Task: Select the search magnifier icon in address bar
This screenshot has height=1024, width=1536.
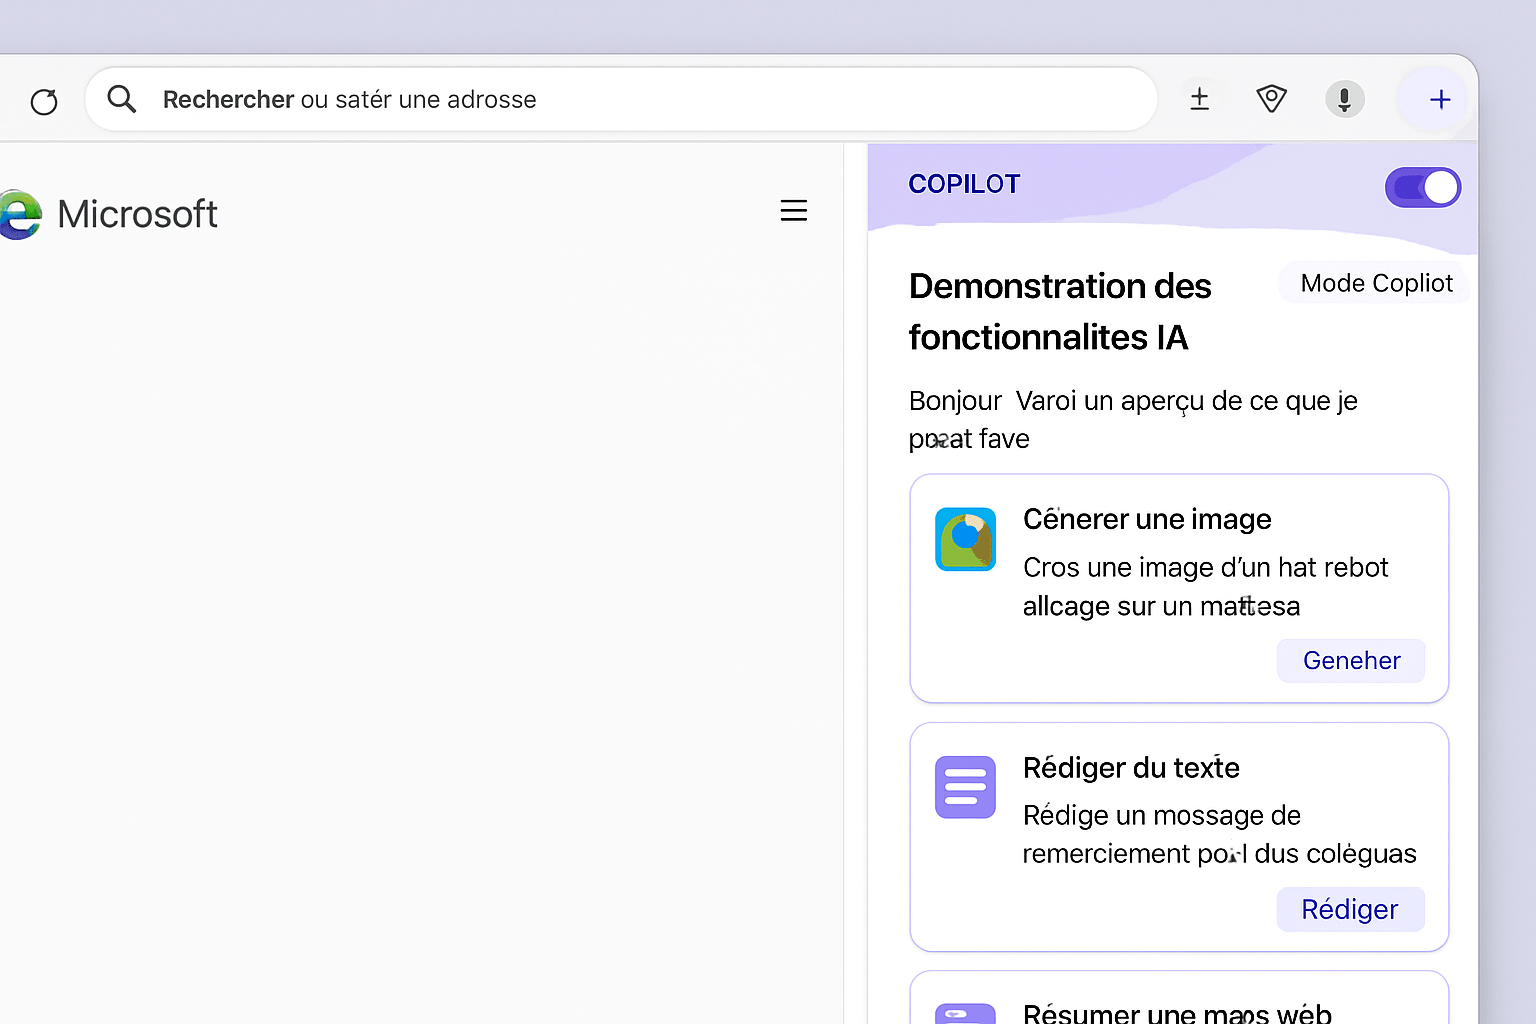Action: click(121, 99)
